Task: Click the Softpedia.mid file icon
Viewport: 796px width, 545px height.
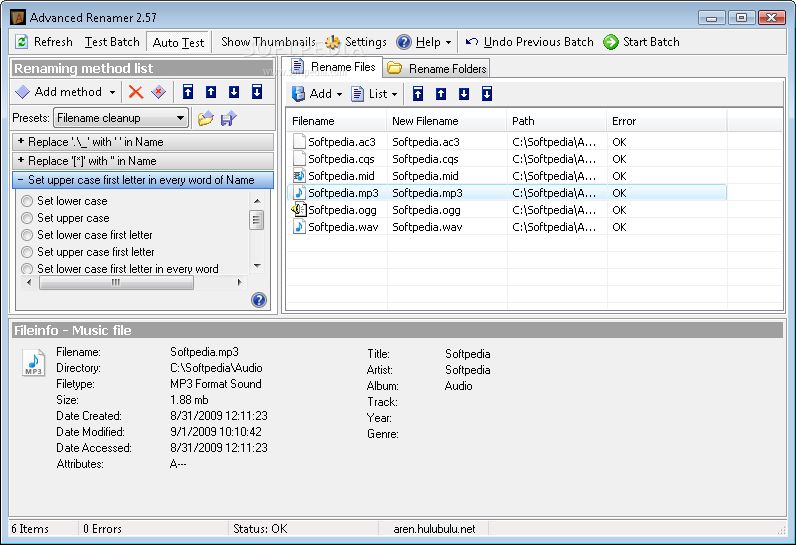Action: [x=299, y=176]
